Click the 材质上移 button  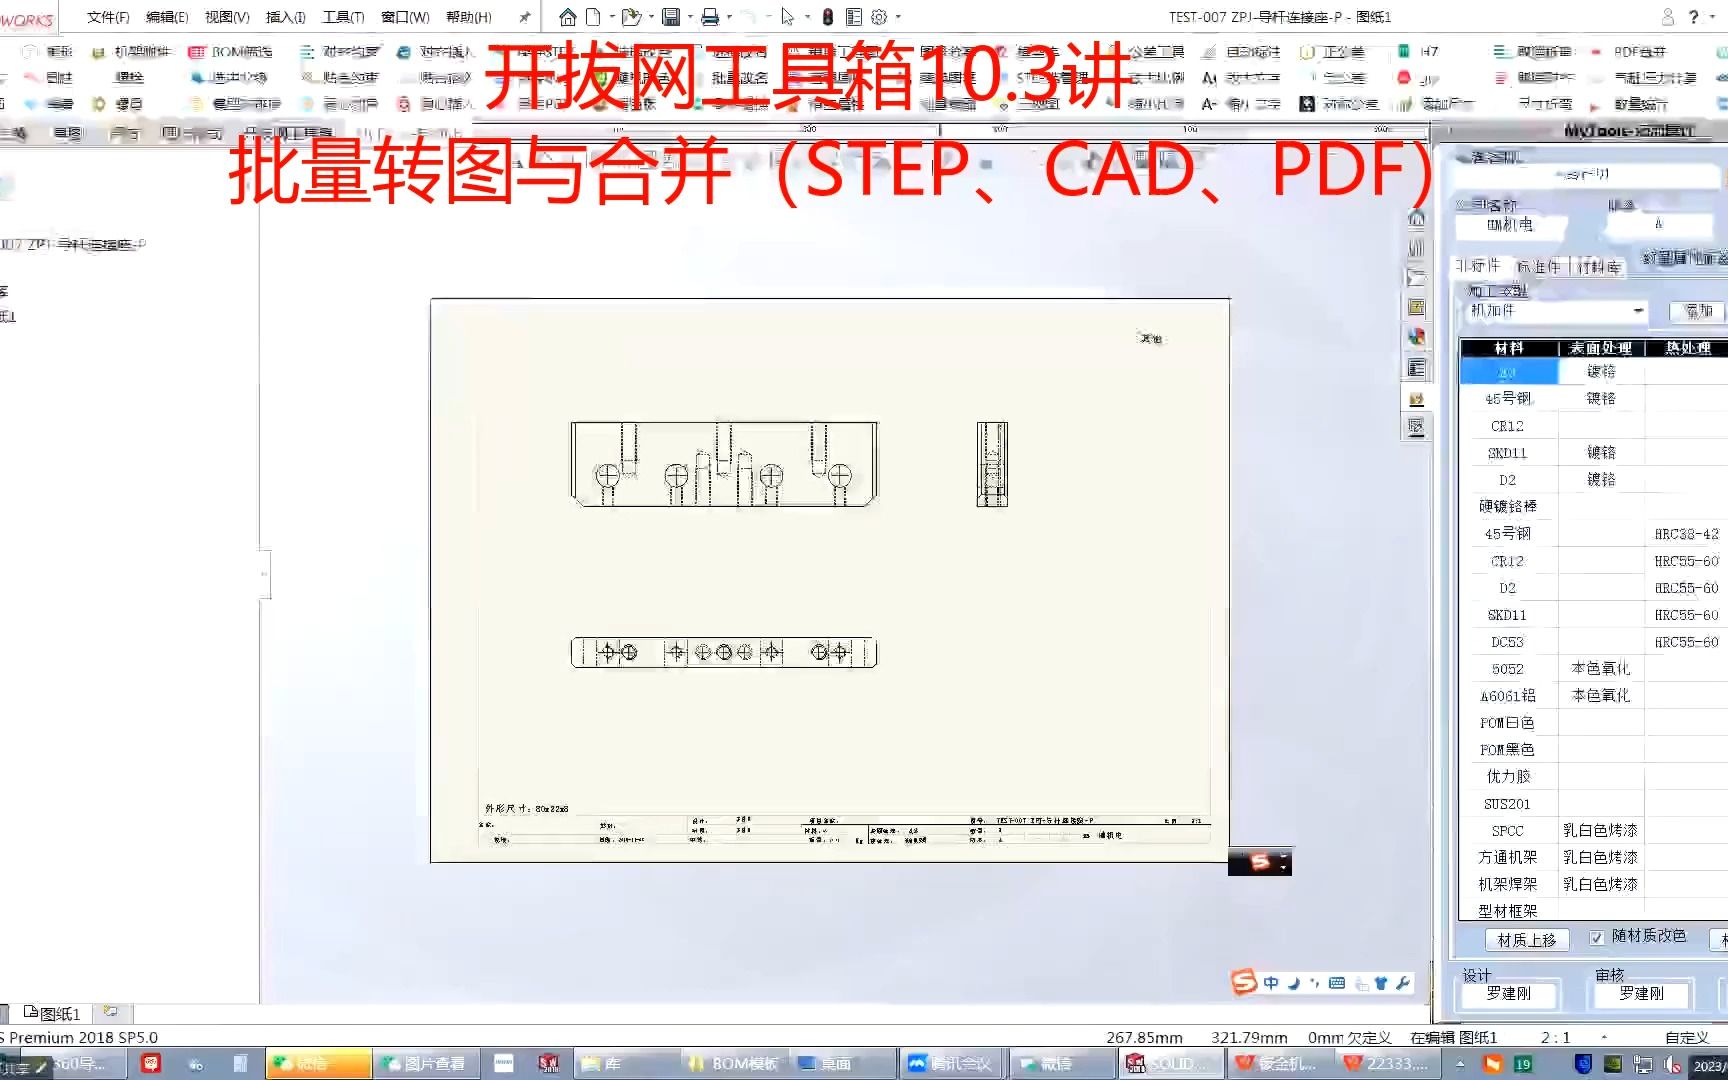click(1527, 939)
